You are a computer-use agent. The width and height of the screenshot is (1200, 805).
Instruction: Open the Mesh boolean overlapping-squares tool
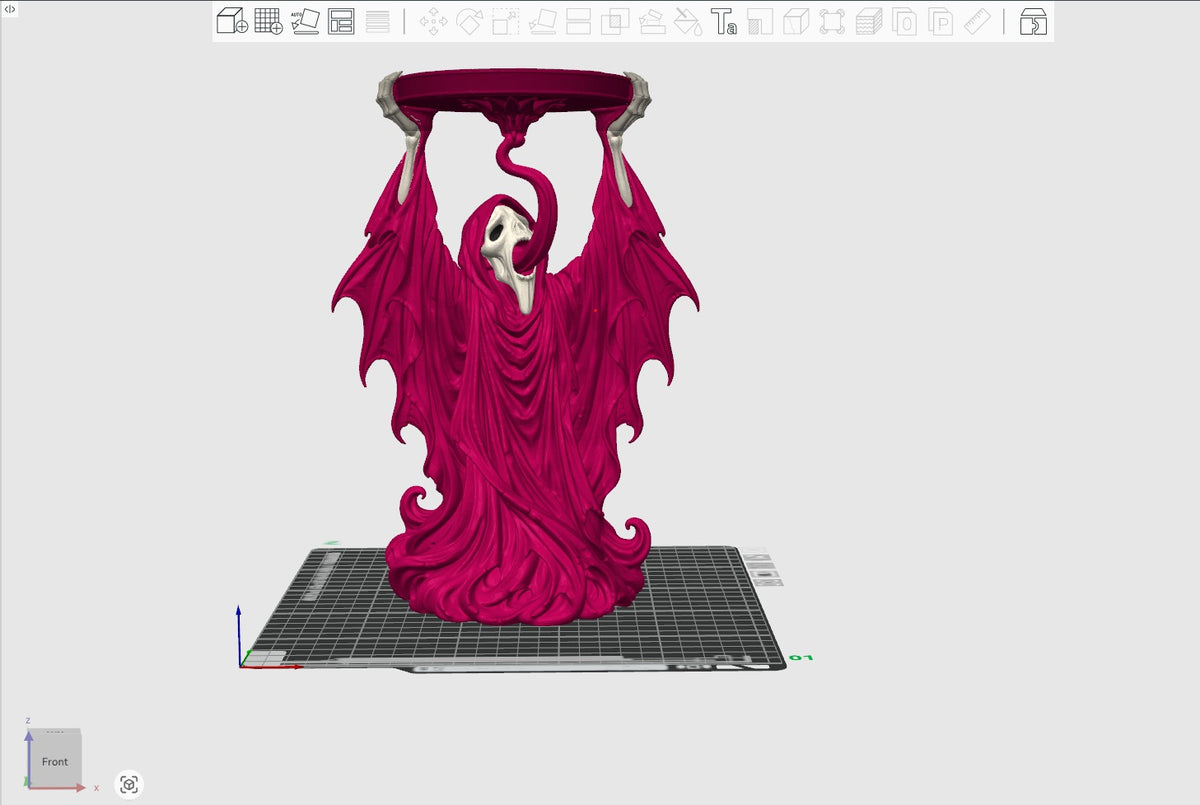615,21
